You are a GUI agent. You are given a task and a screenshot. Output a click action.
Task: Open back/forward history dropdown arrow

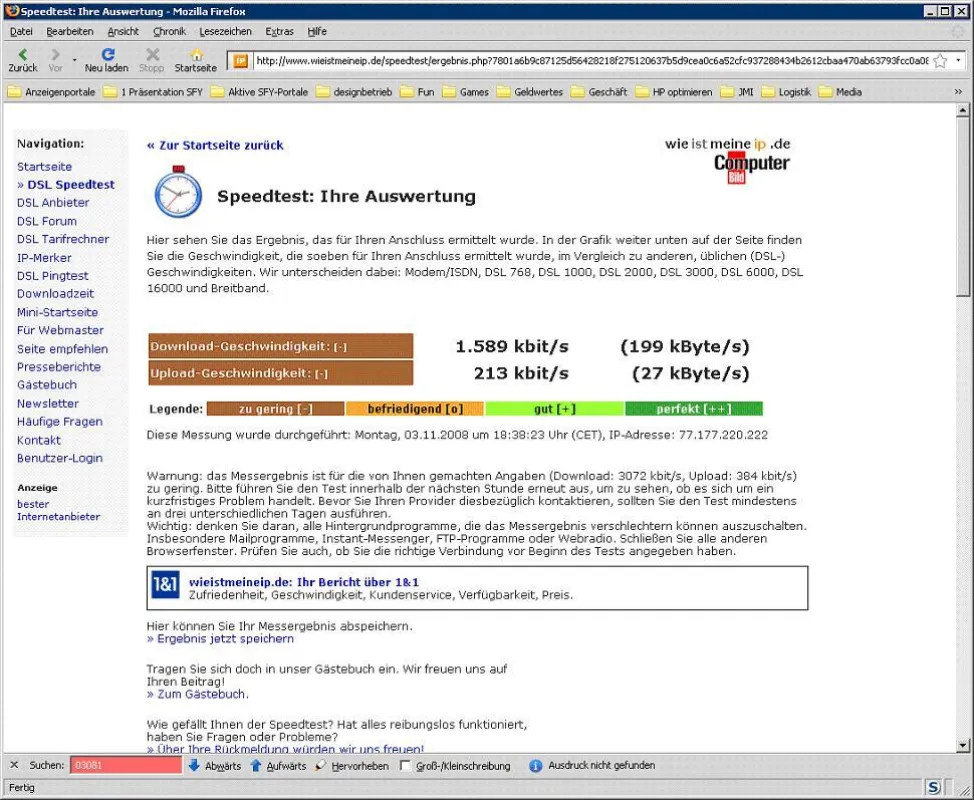[x=75, y=60]
